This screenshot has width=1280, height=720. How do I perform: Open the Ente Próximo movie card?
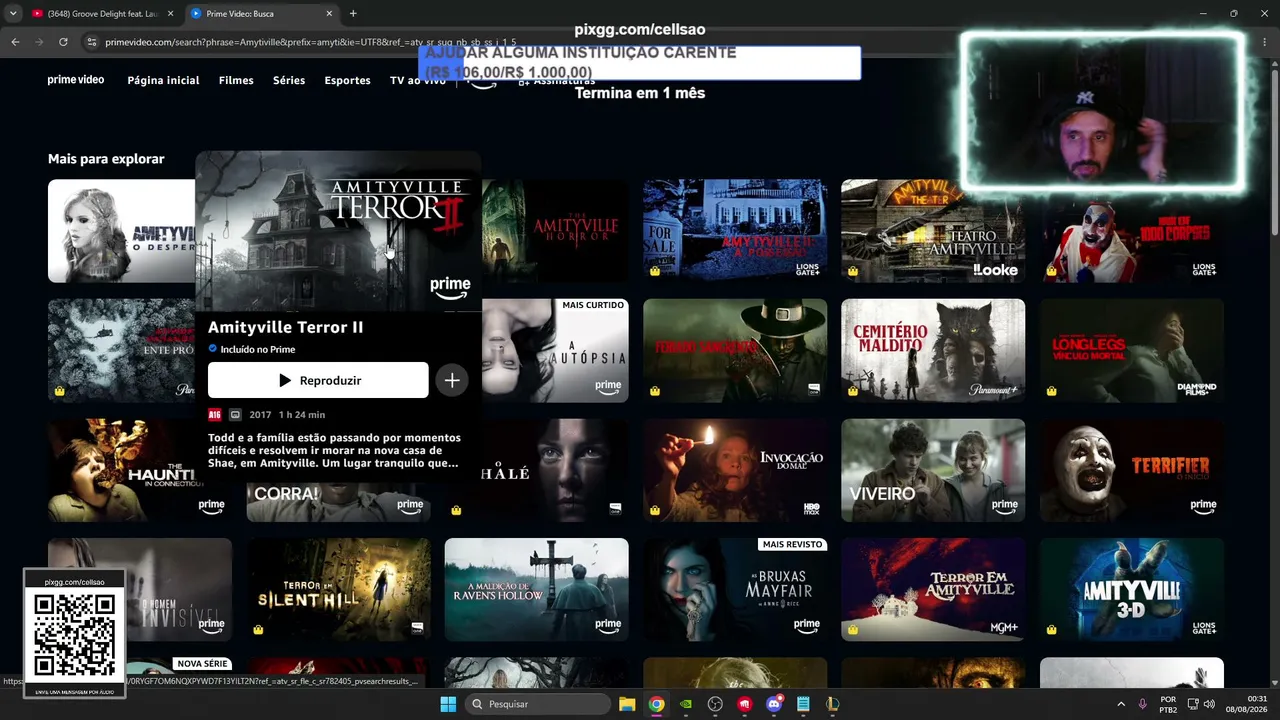click(121, 350)
